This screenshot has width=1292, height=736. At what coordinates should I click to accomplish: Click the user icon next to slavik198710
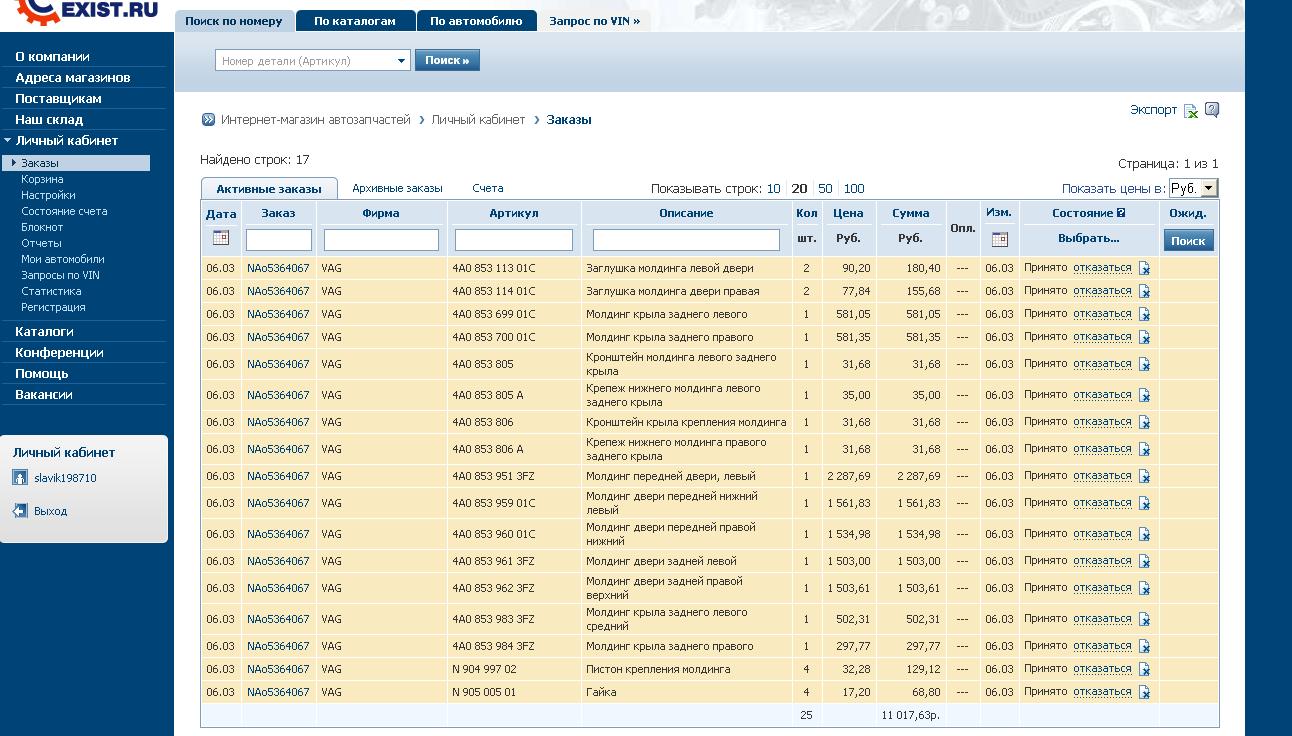point(20,478)
